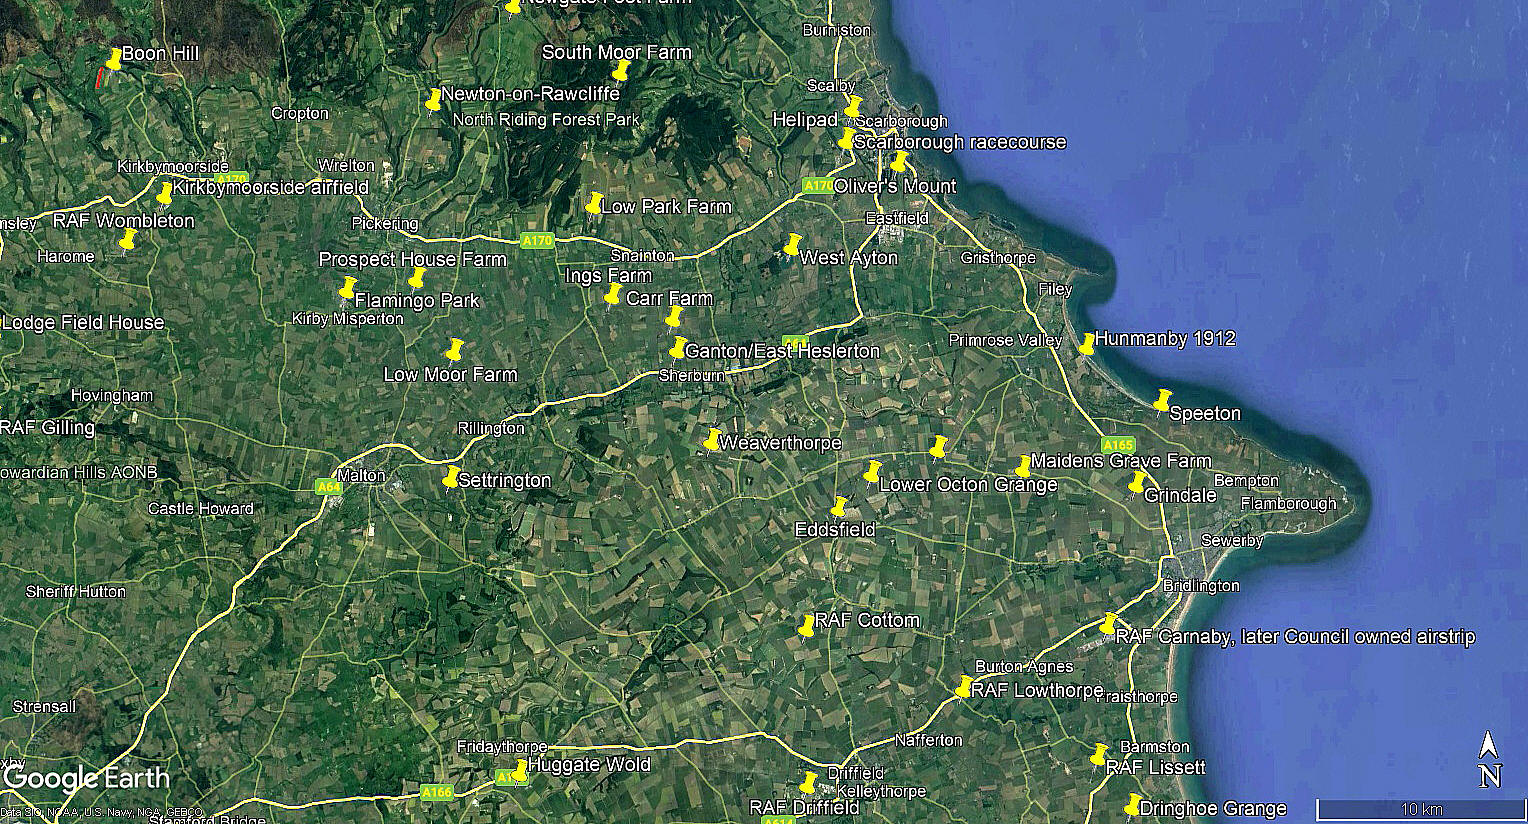Select the A165 road shield
Screen dimensions: 1528x824
(x=1118, y=445)
